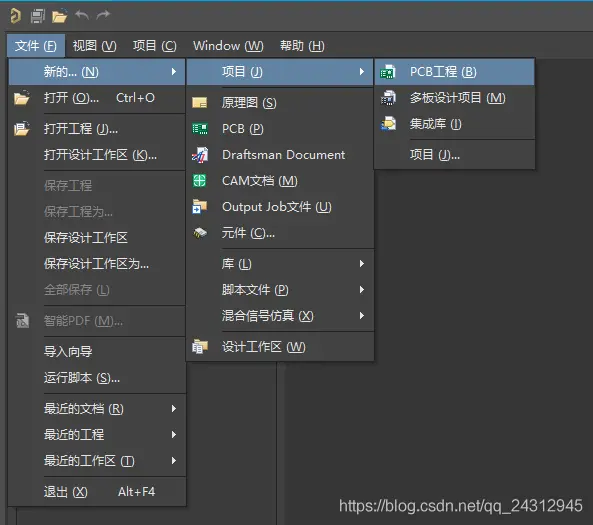Choose 打开工程 (J)... entry
This screenshot has width=593, height=525.
(97, 129)
